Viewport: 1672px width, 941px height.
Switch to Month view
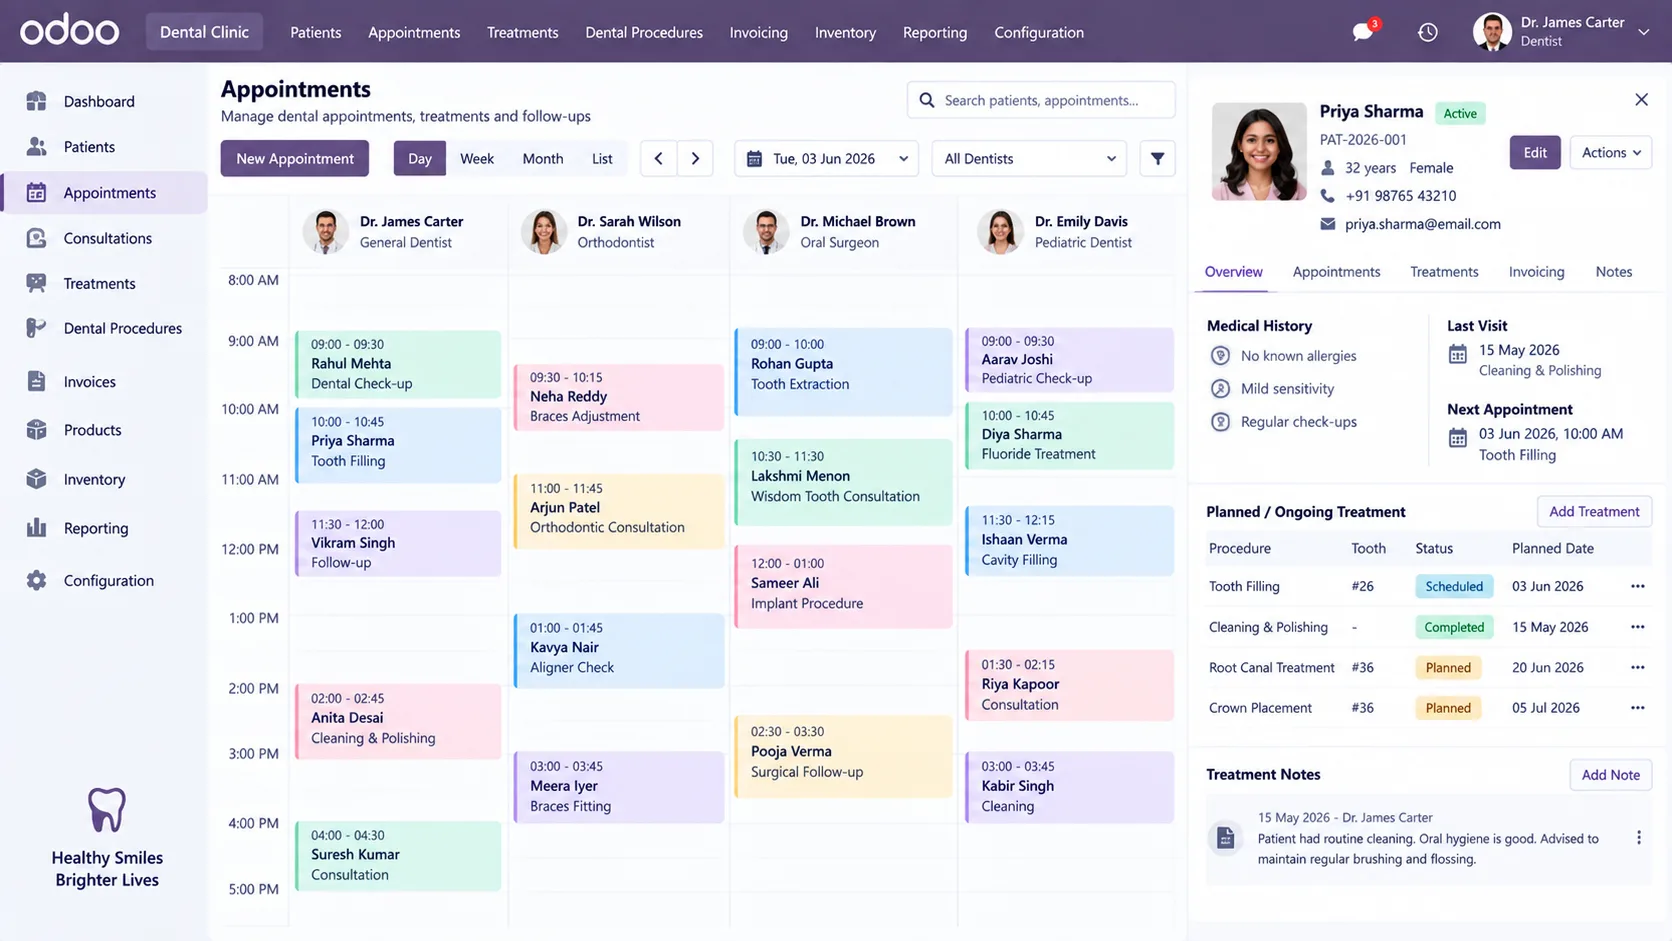pyautogui.click(x=543, y=158)
